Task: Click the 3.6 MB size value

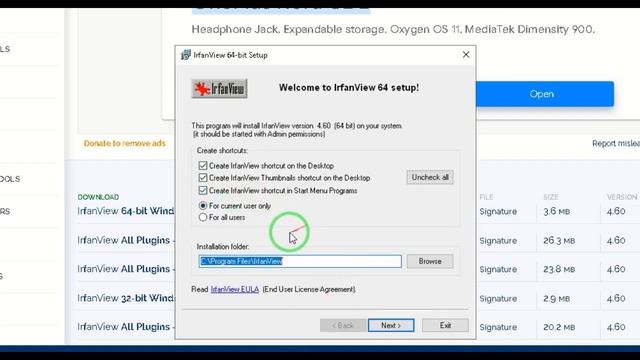Action: (x=556, y=211)
